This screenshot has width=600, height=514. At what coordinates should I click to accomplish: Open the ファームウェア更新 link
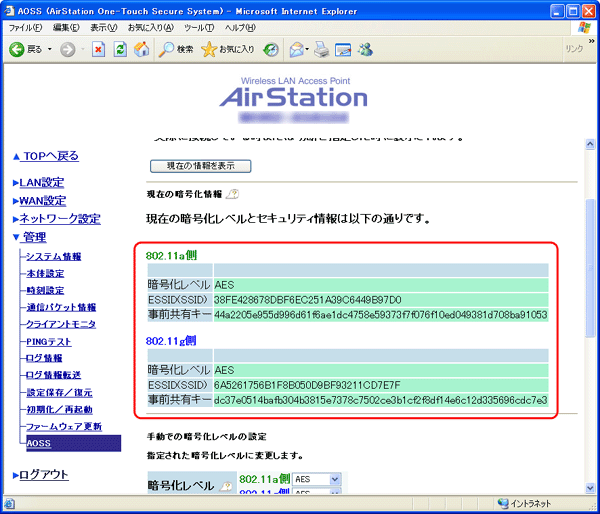[x=64, y=426]
